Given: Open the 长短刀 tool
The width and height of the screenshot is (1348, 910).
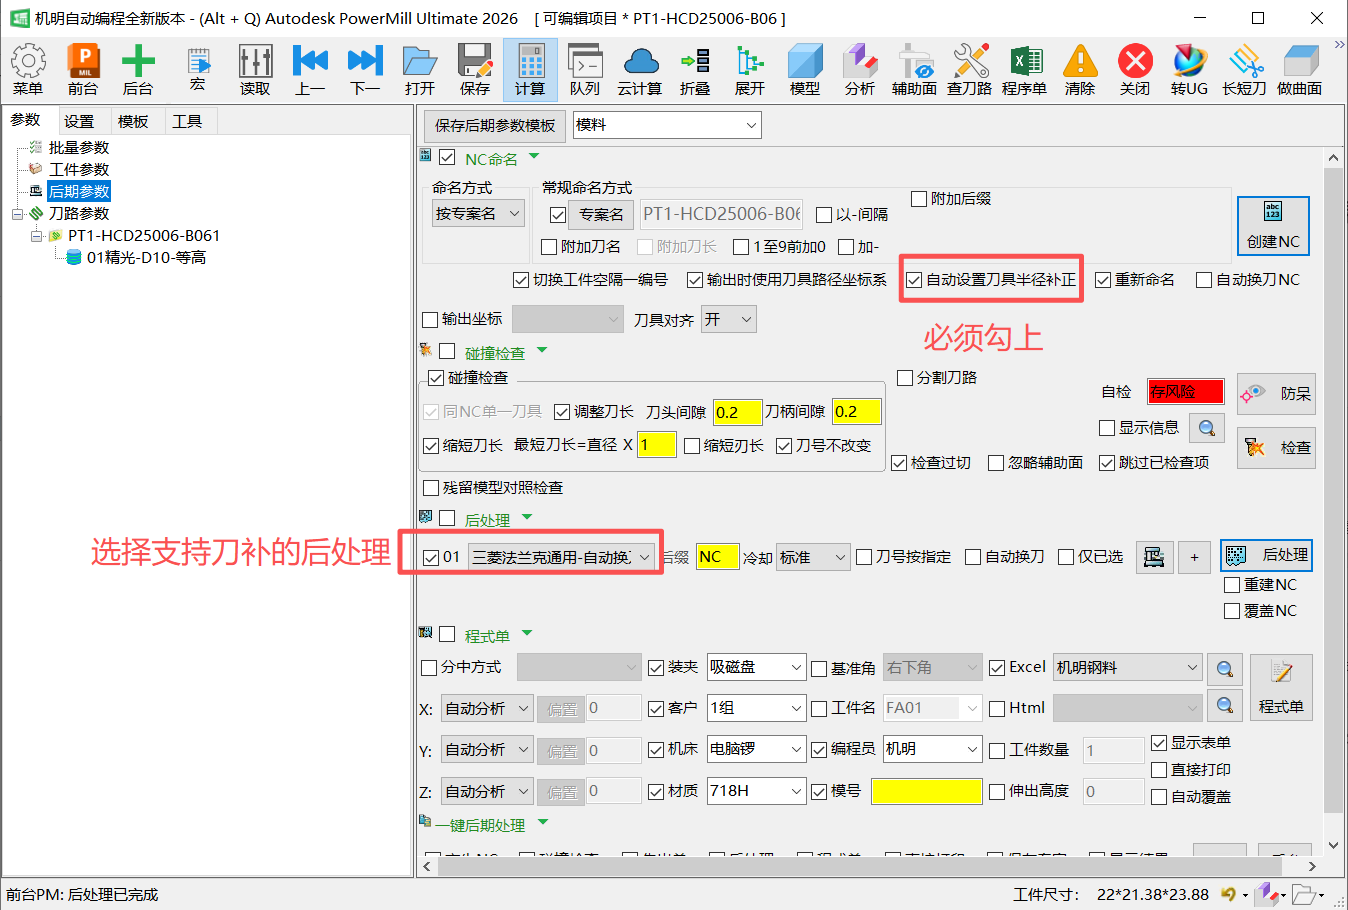Looking at the screenshot, I should 1245,69.
